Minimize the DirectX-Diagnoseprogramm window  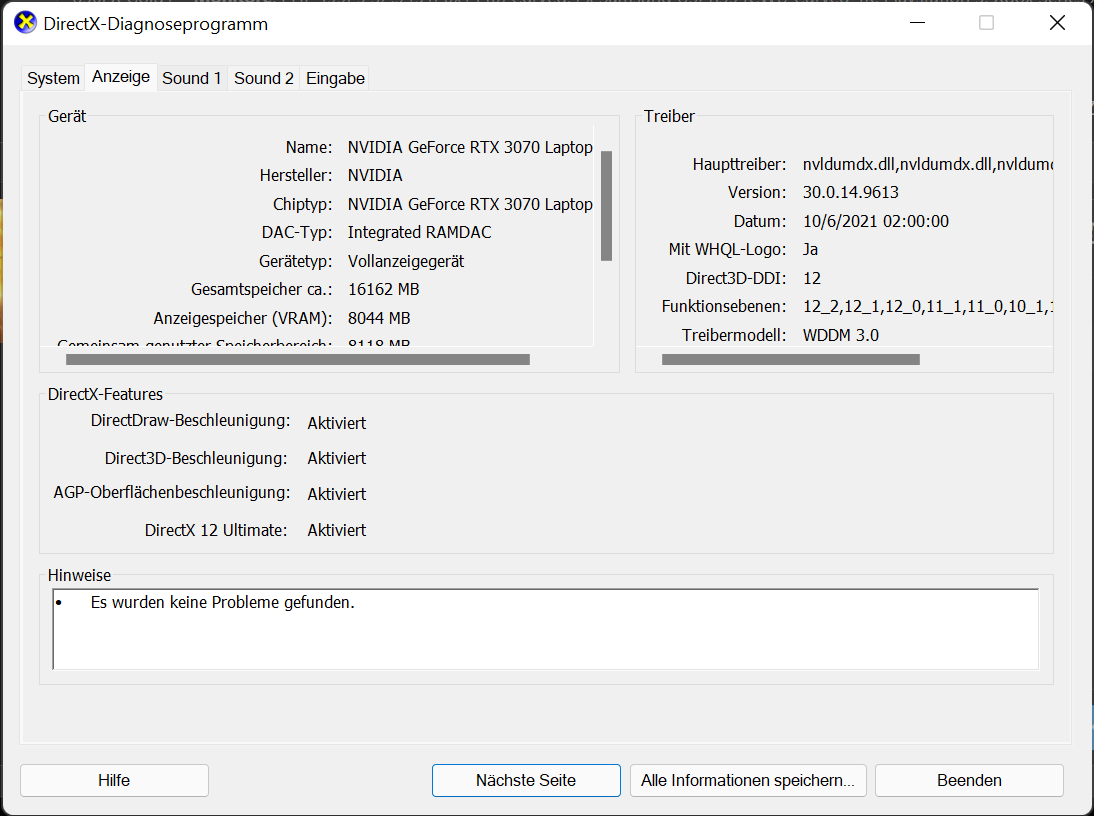[917, 23]
